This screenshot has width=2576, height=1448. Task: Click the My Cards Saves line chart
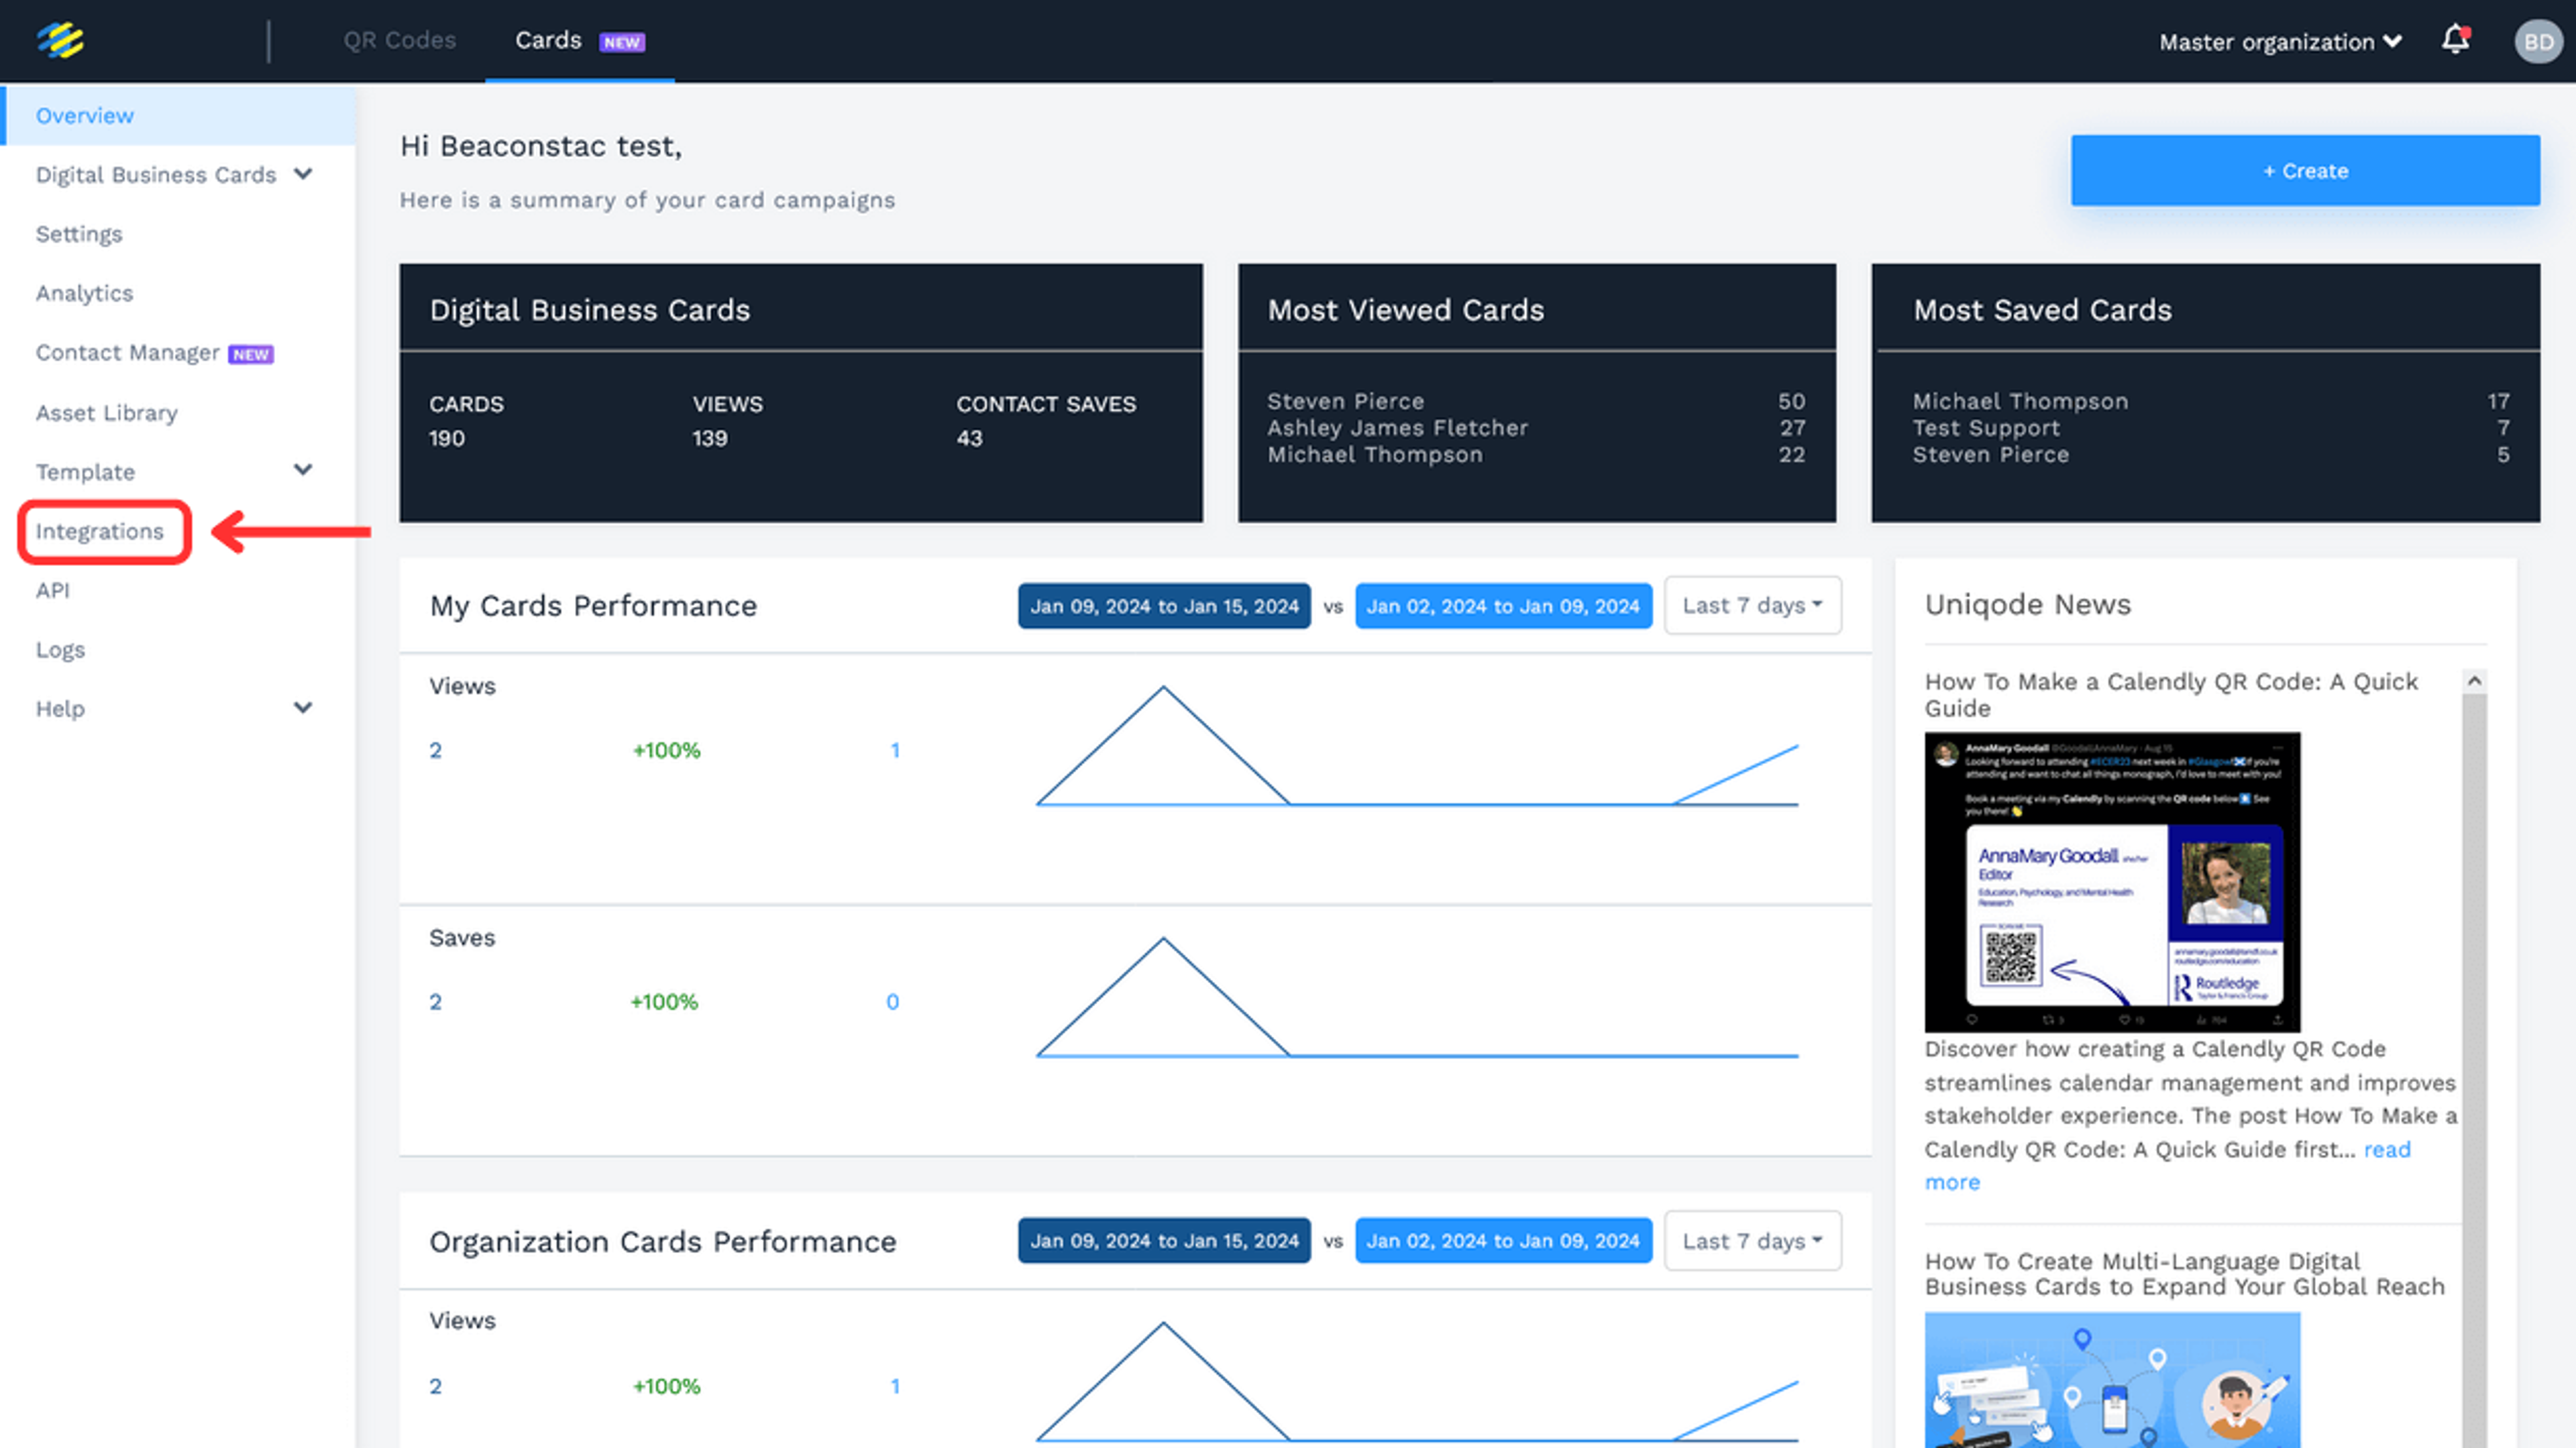[x=1417, y=997]
